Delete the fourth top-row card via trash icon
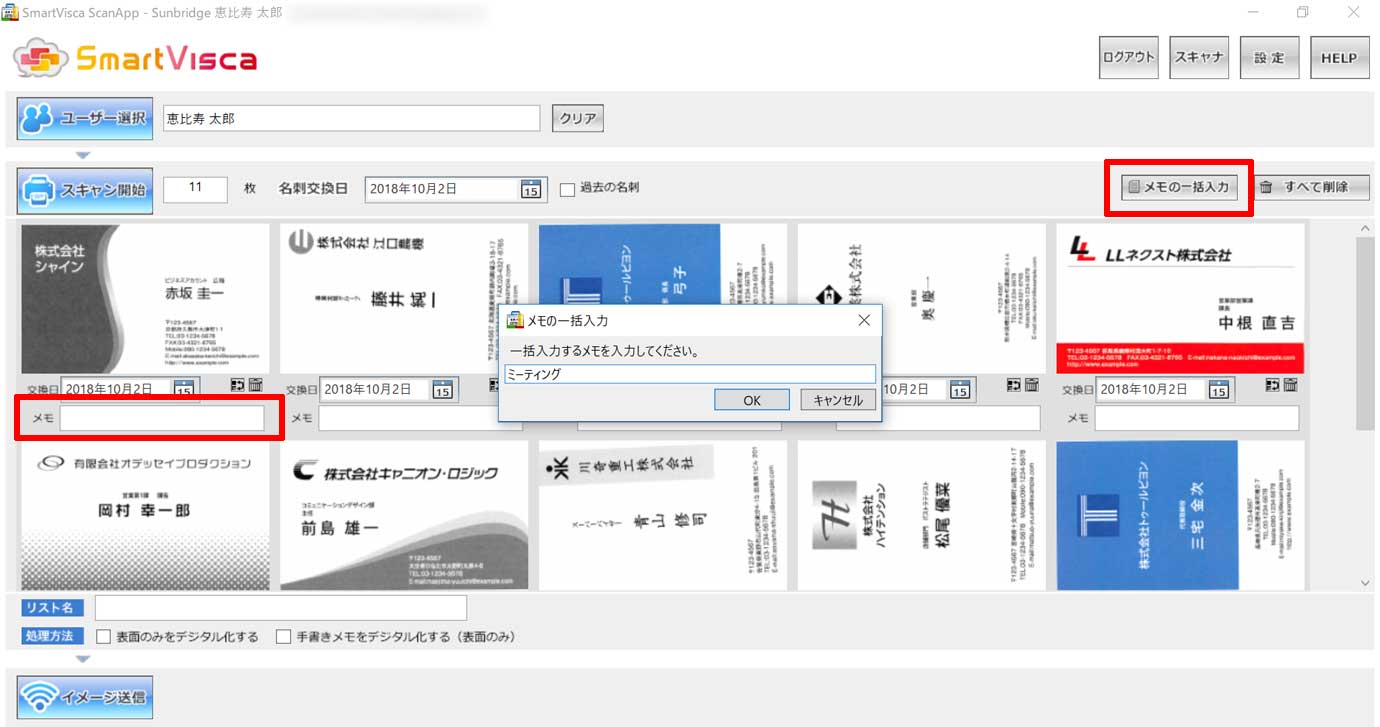 1032,385
